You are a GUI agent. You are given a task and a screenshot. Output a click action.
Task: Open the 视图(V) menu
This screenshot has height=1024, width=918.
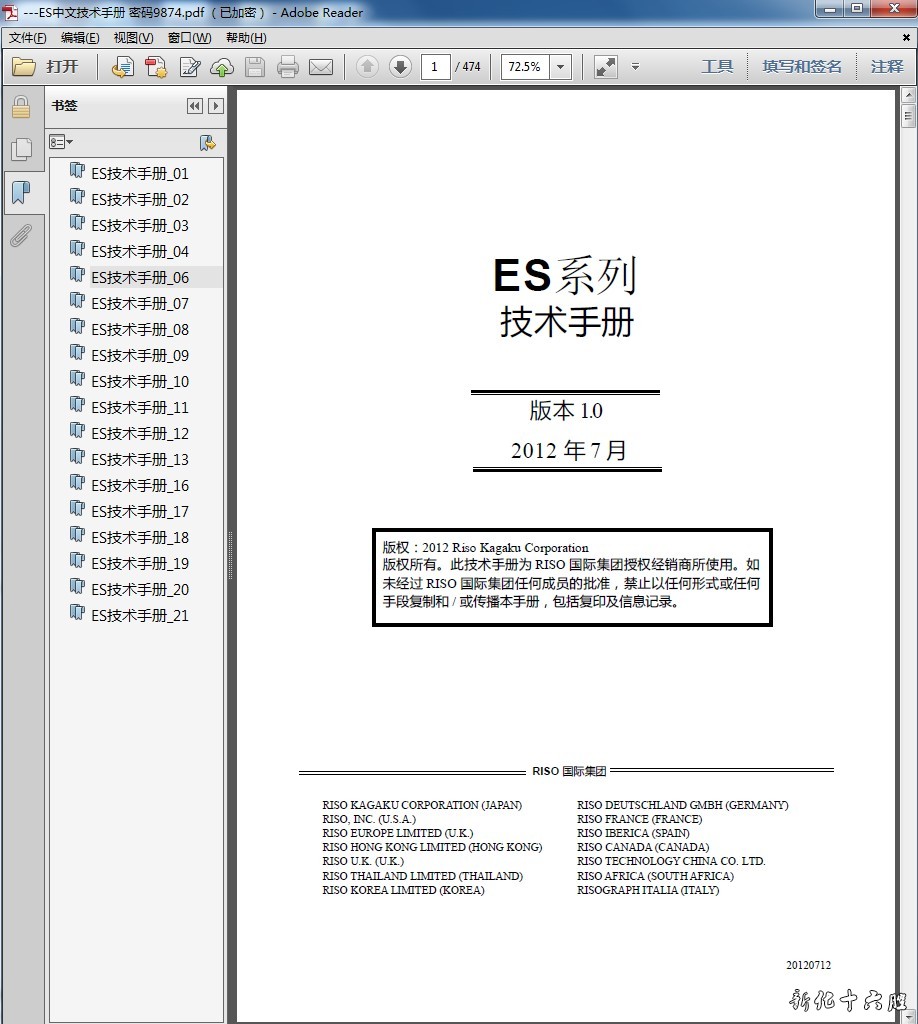click(x=133, y=38)
